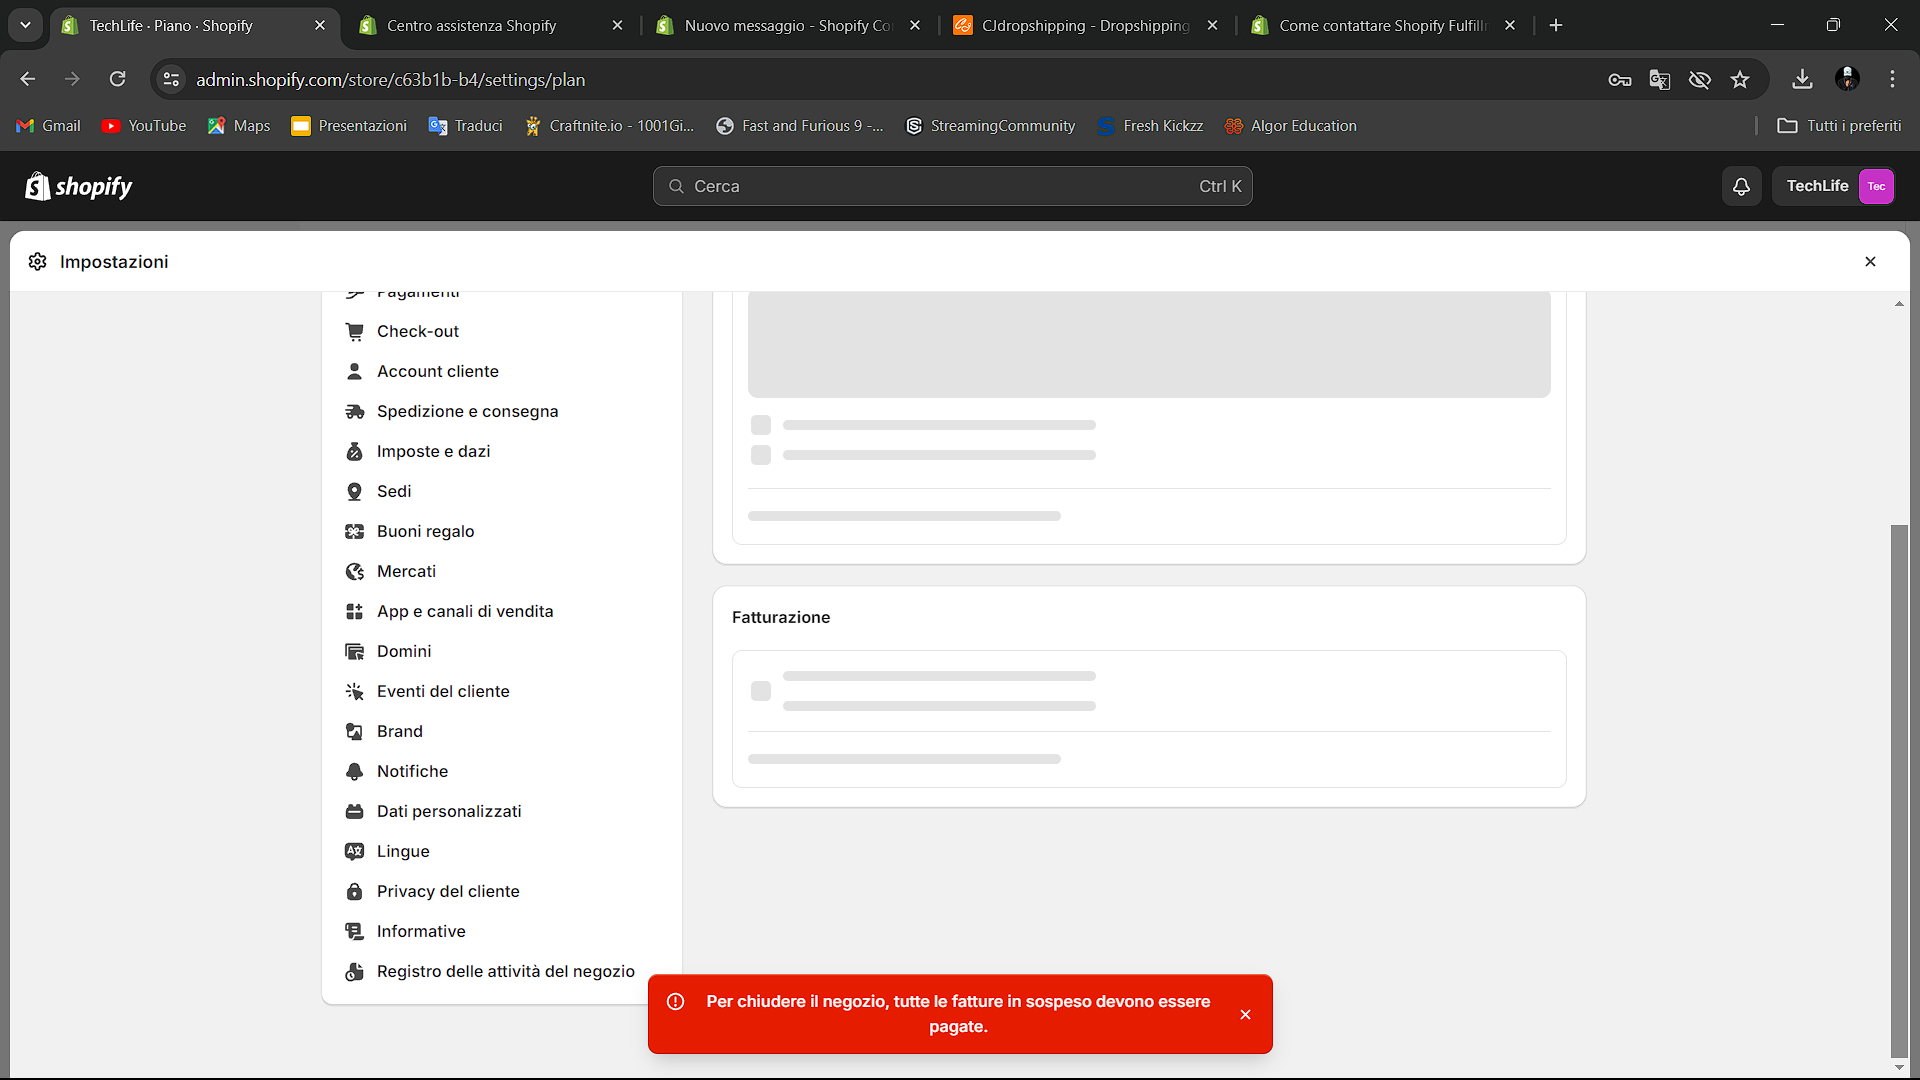Expand the browser tab search dropdown
The width and height of the screenshot is (1920, 1080).
pos(25,25)
